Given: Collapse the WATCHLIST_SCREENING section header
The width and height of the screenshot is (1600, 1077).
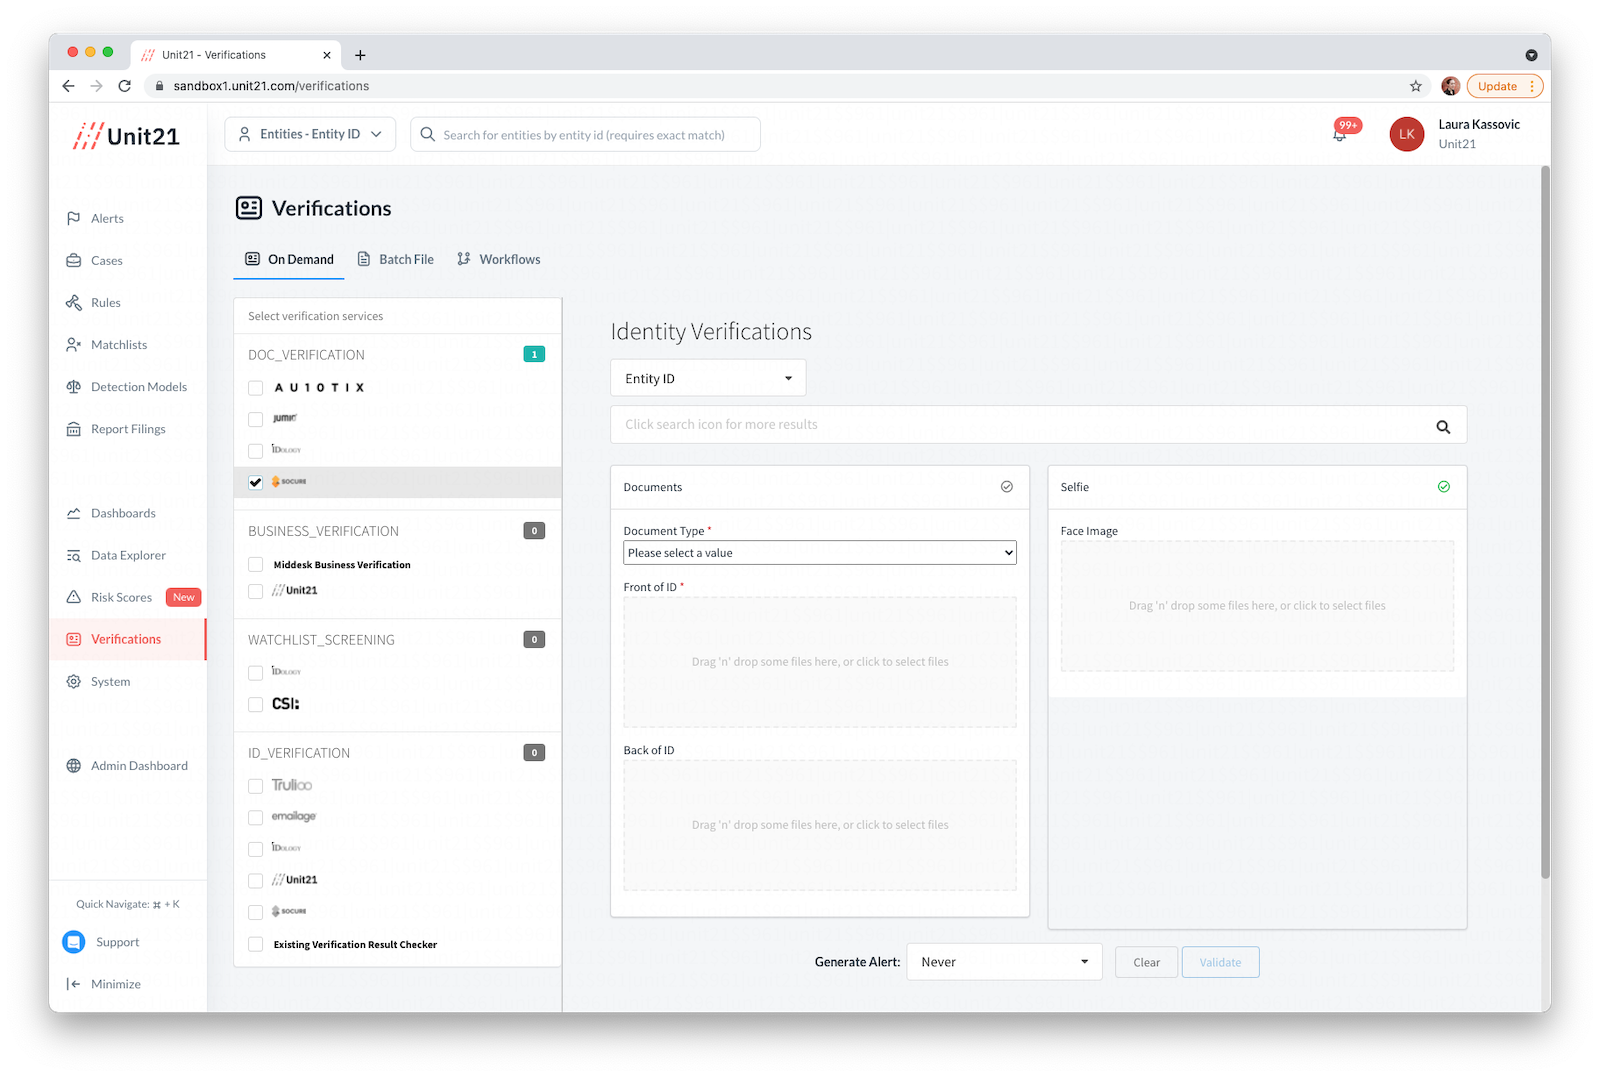Looking at the screenshot, I should [x=397, y=640].
